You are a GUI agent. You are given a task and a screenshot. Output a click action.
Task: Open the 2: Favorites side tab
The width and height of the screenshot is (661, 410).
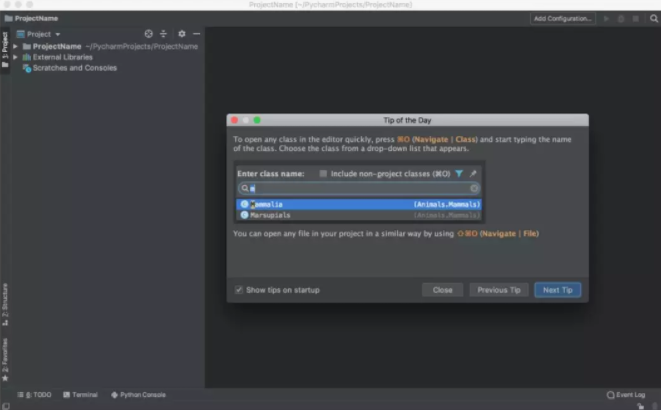(5, 360)
